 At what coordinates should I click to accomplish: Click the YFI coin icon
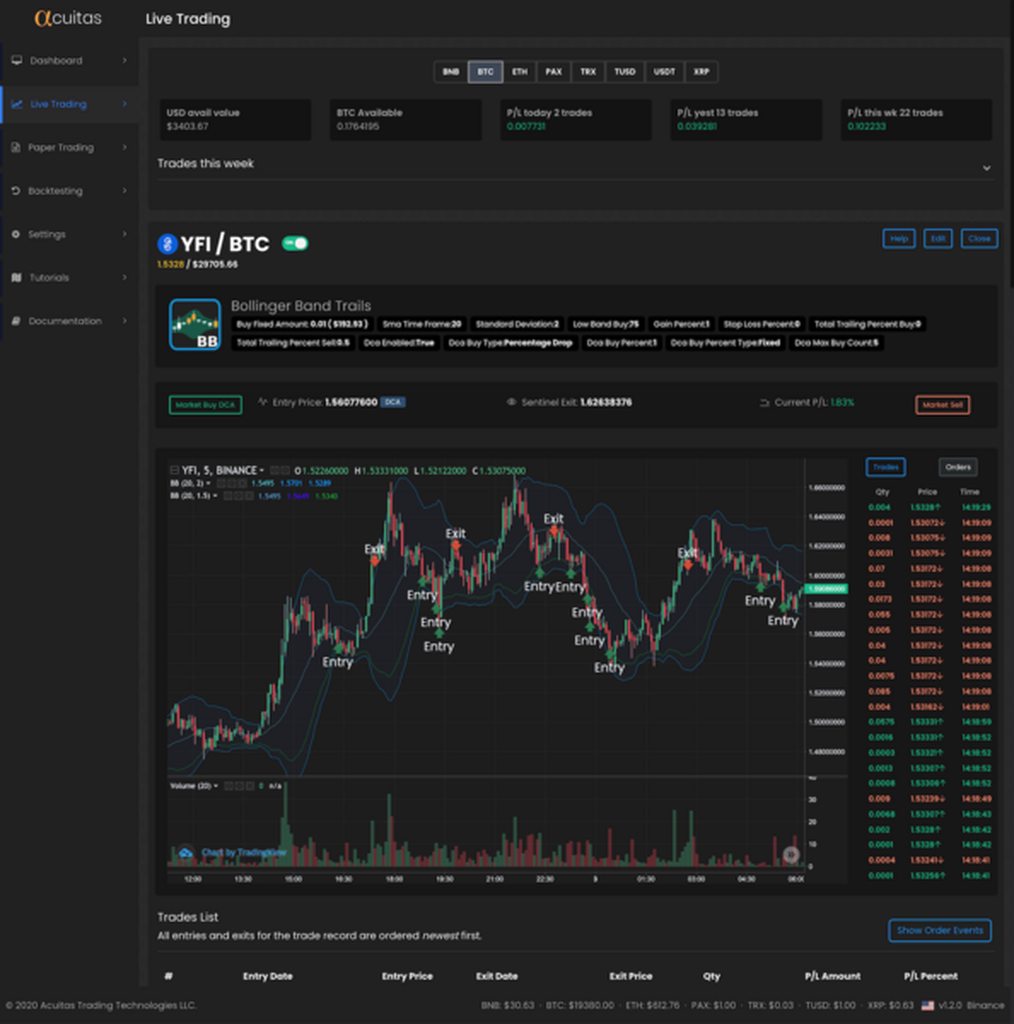point(167,244)
